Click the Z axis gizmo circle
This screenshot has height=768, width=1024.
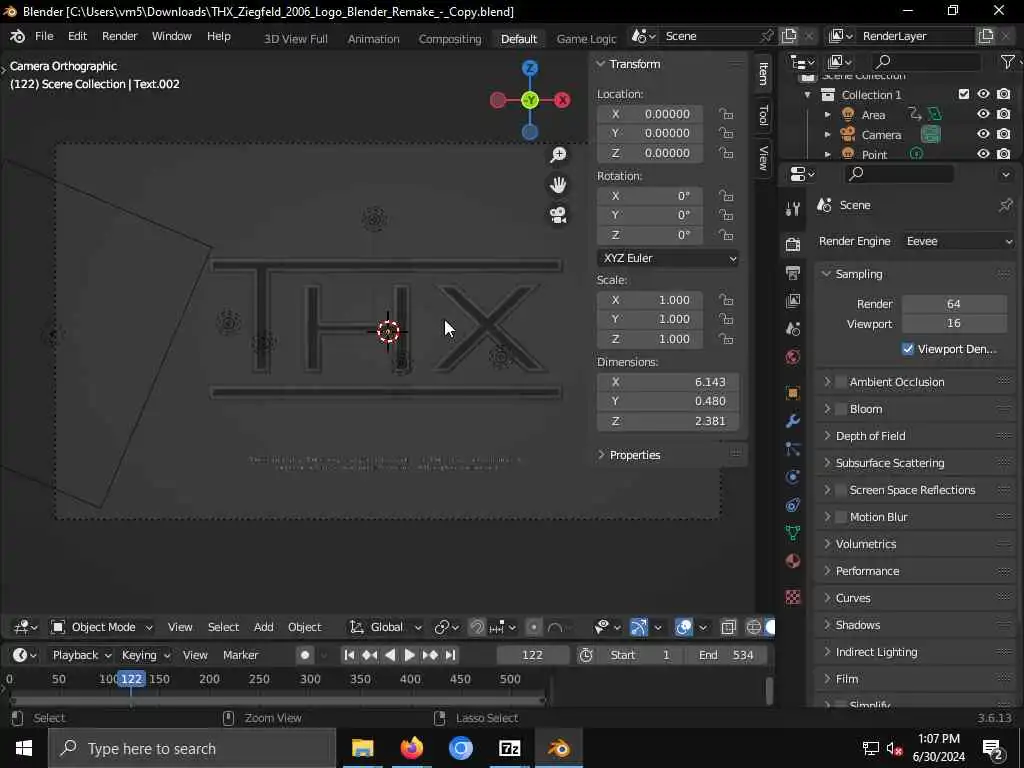pyautogui.click(x=530, y=68)
